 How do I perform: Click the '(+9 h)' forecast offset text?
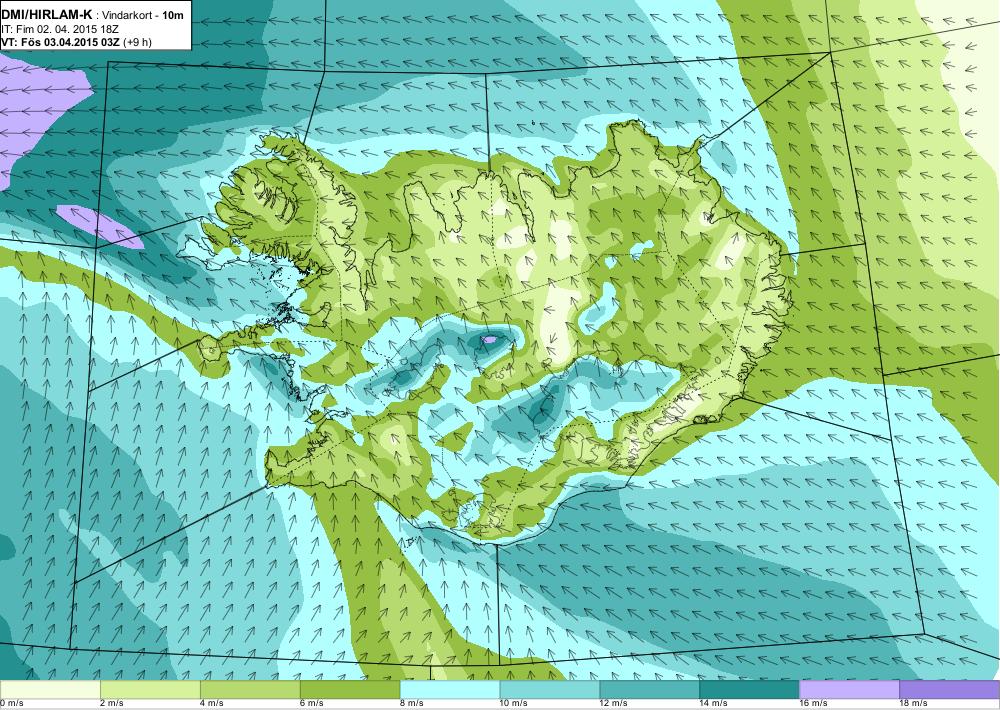click(x=138, y=43)
